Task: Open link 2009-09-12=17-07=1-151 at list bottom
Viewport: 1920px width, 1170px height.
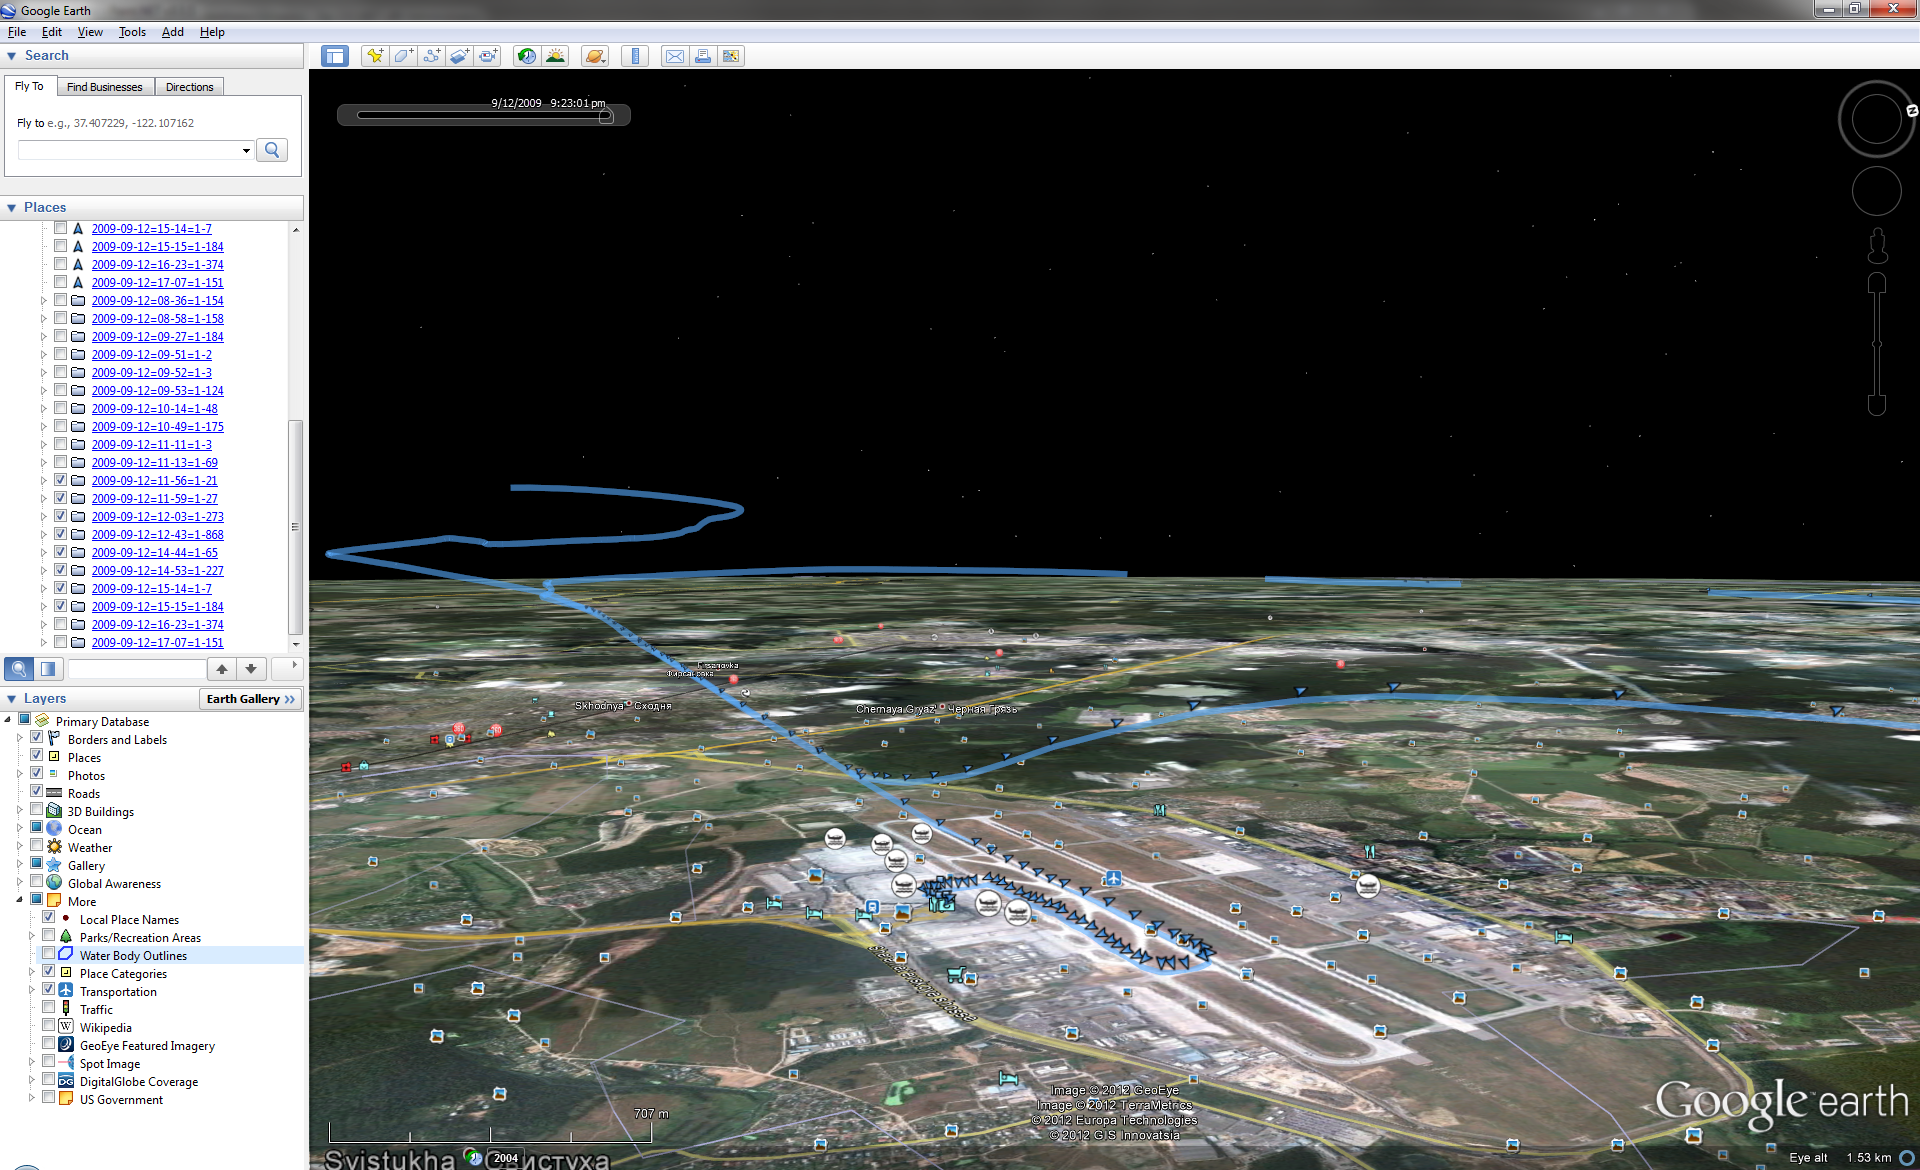Action: click(157, 643)
